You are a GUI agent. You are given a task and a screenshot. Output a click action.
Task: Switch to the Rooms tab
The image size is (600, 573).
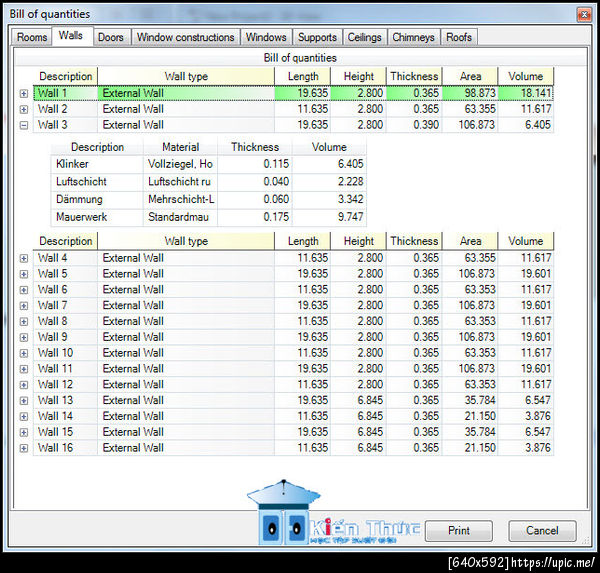coord(32,37)
